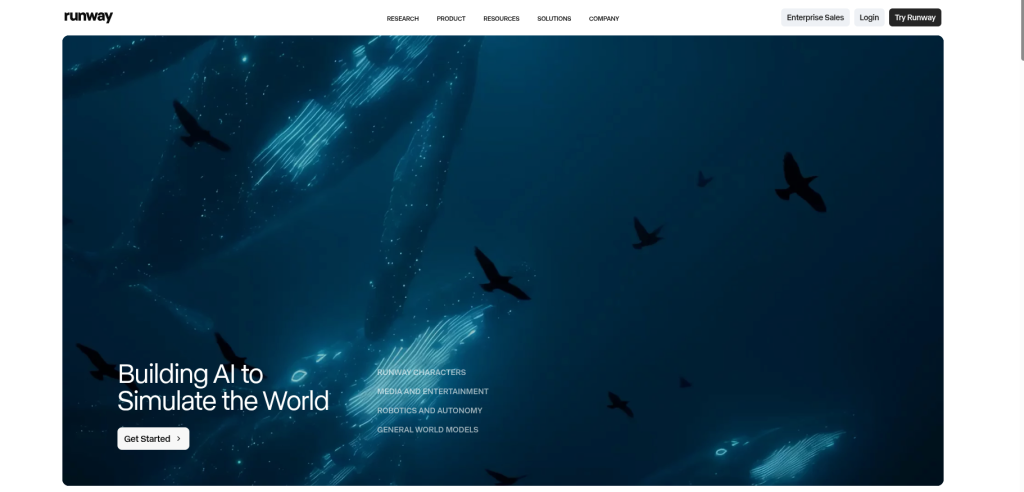The height and width of the screenshot is (492, 1024).
Task: Click the dark Try Runway button
Action: [x=914, y=18]
